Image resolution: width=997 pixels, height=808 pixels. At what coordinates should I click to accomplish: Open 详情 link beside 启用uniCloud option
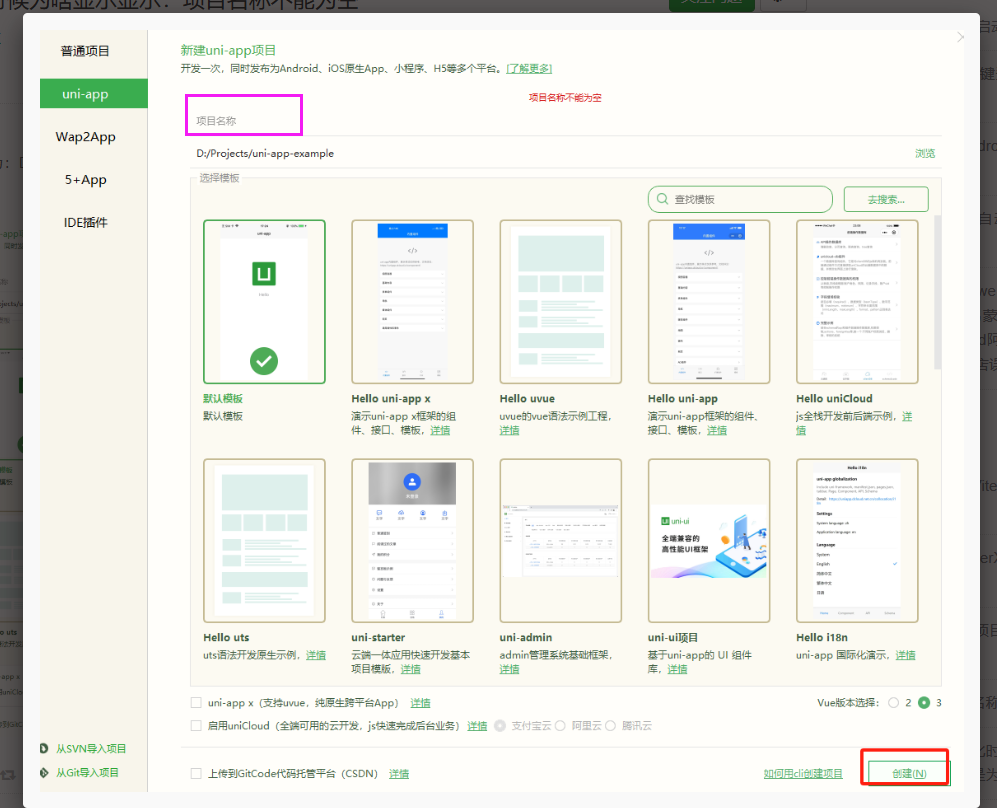tap(478, 725)
